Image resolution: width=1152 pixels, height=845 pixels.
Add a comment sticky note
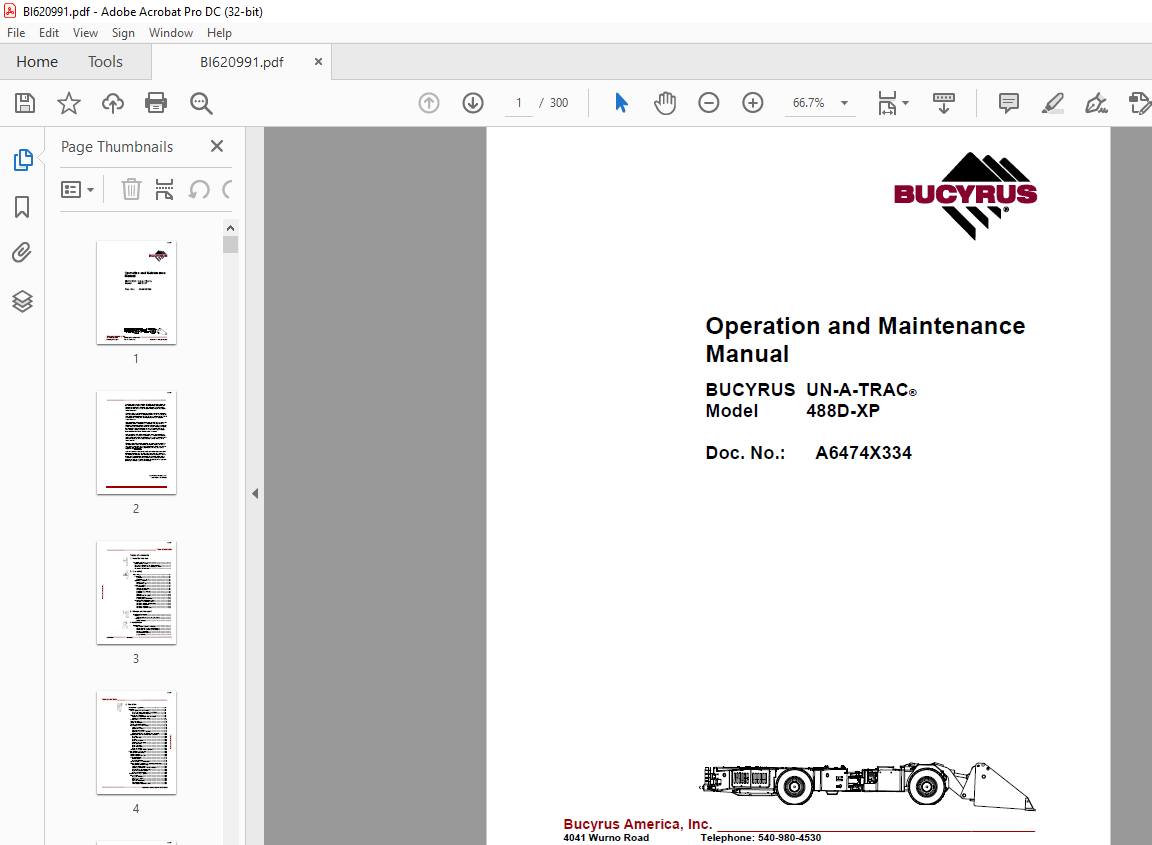tap(1009, 103)
